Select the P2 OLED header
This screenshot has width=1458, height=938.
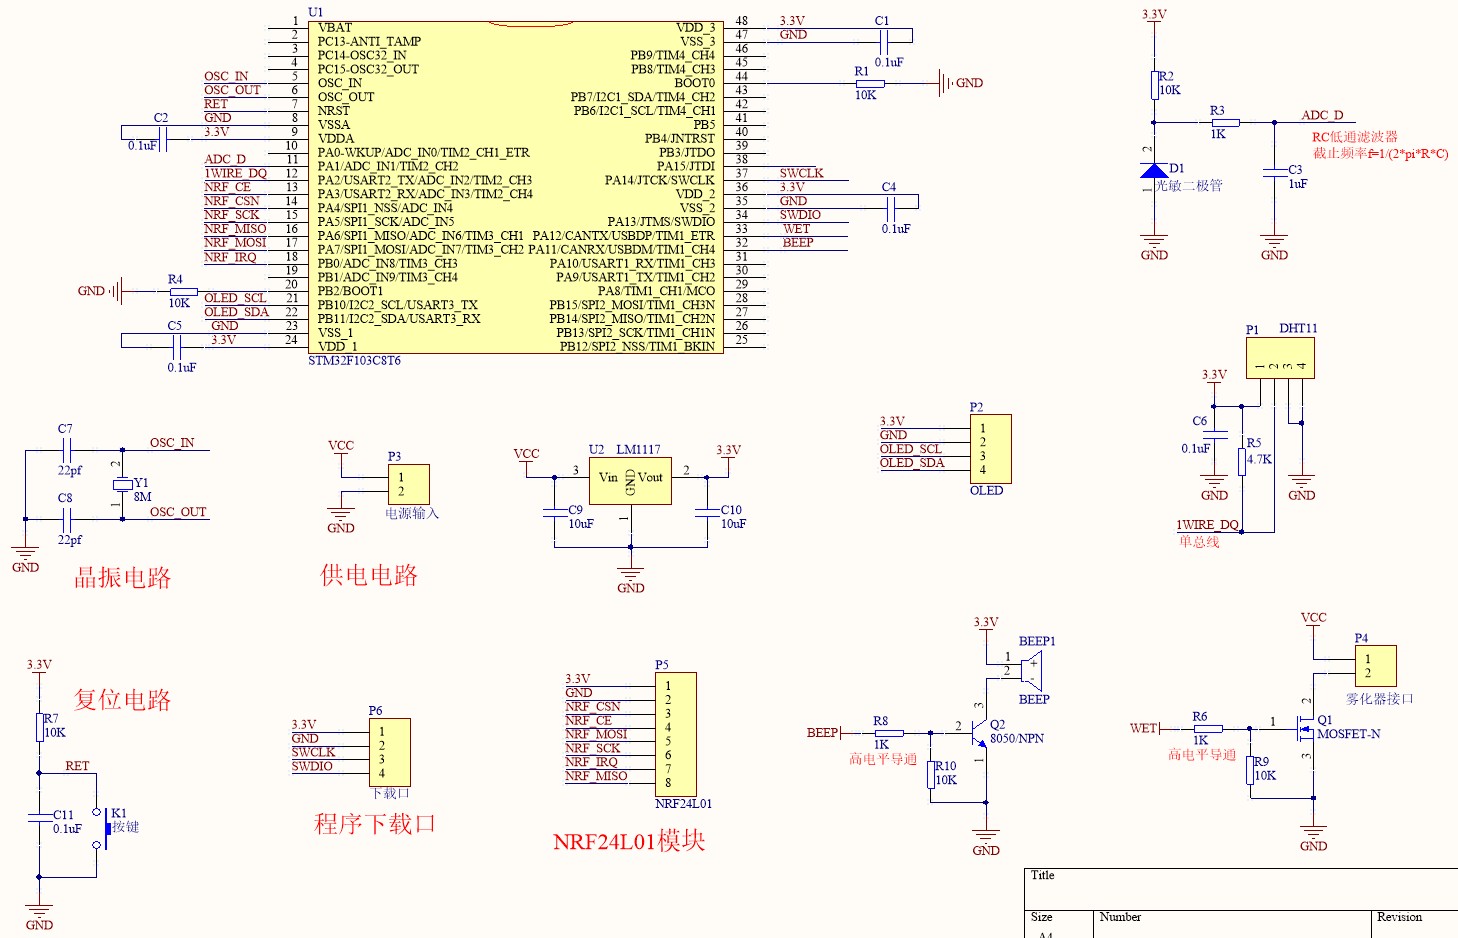pyautogui.click(x=990, y=449)
